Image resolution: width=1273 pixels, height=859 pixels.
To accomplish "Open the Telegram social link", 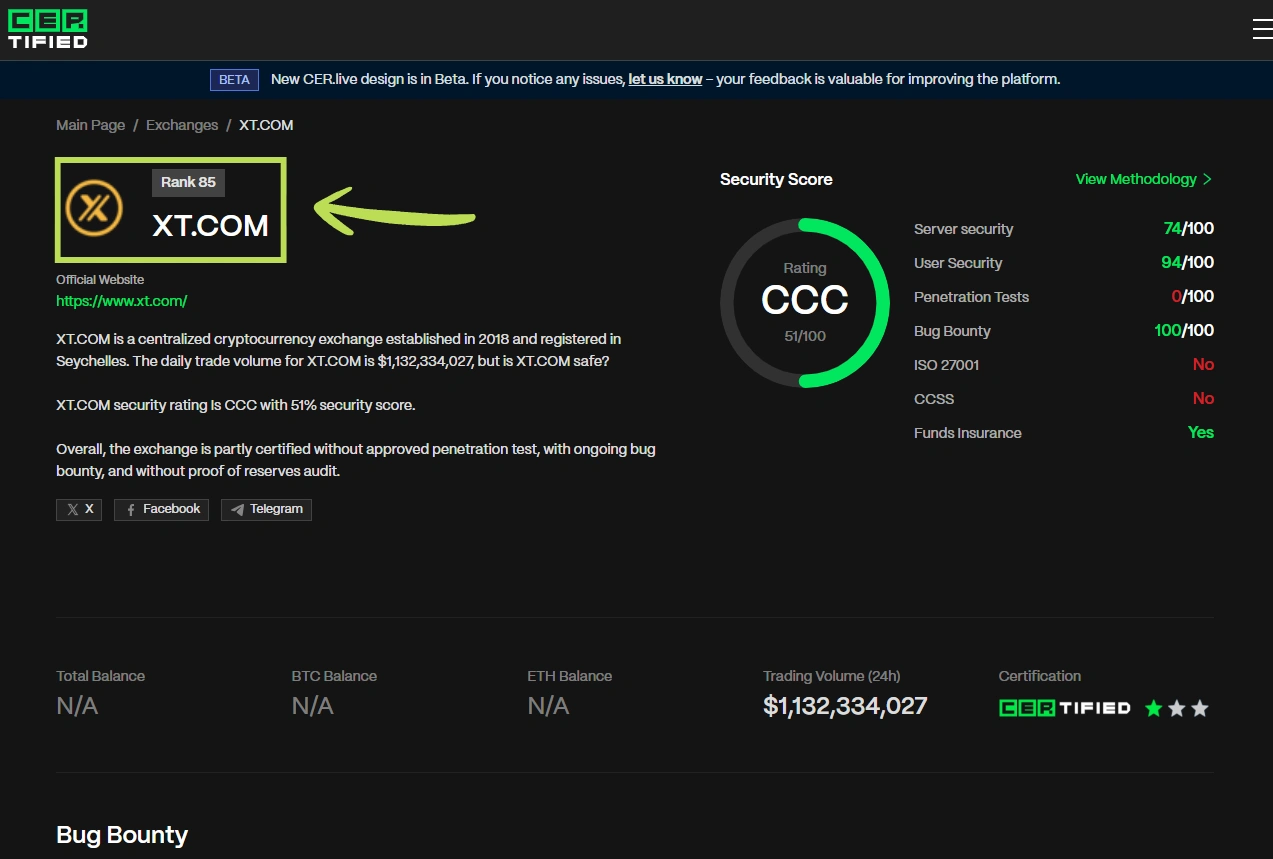I will tap(266, 509).
